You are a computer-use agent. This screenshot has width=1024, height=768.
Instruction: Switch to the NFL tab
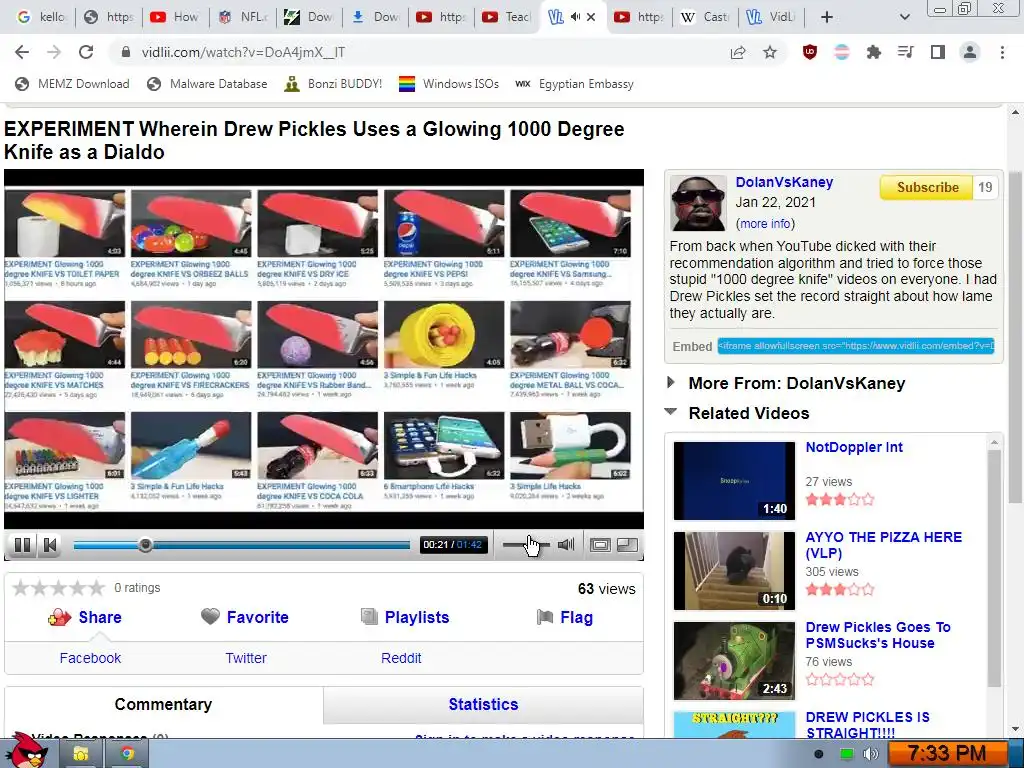coord(243,17)
